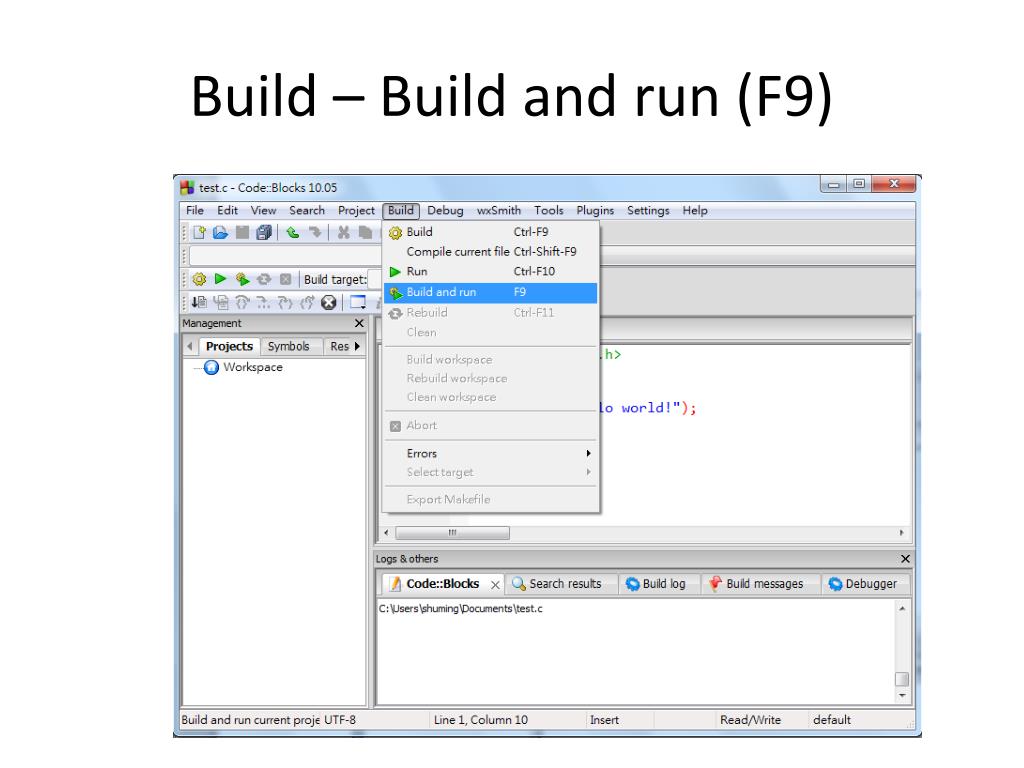Click the Abort build toolbar icon

[x=285, y=280]
